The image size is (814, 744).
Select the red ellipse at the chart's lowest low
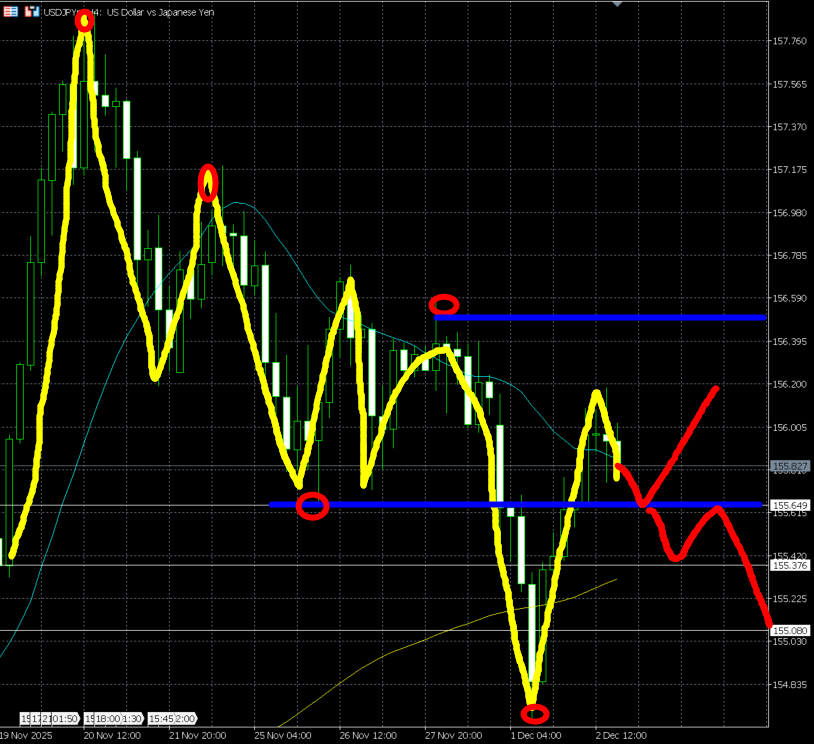(x=535, y=713)
